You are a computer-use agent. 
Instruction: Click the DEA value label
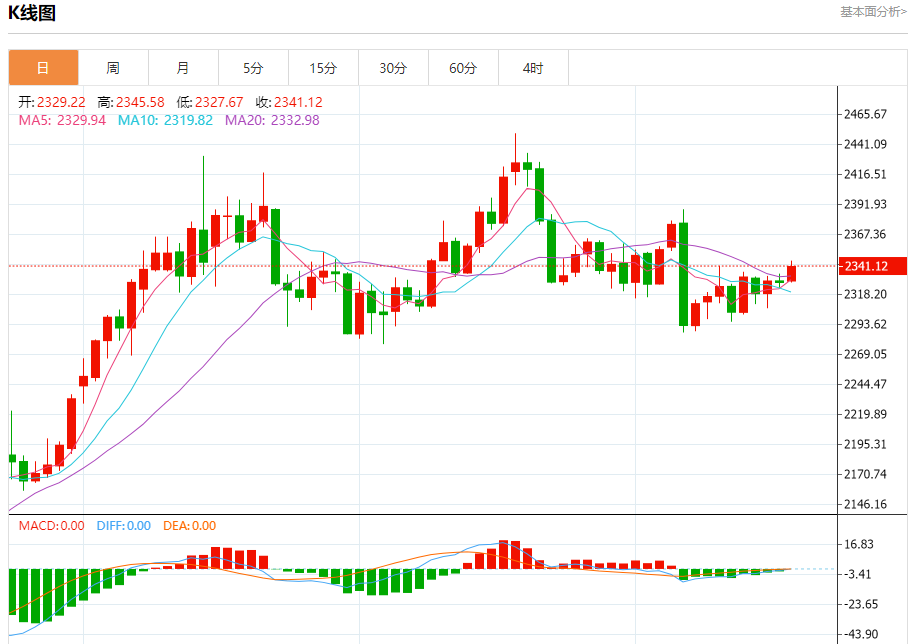point(189,525)
